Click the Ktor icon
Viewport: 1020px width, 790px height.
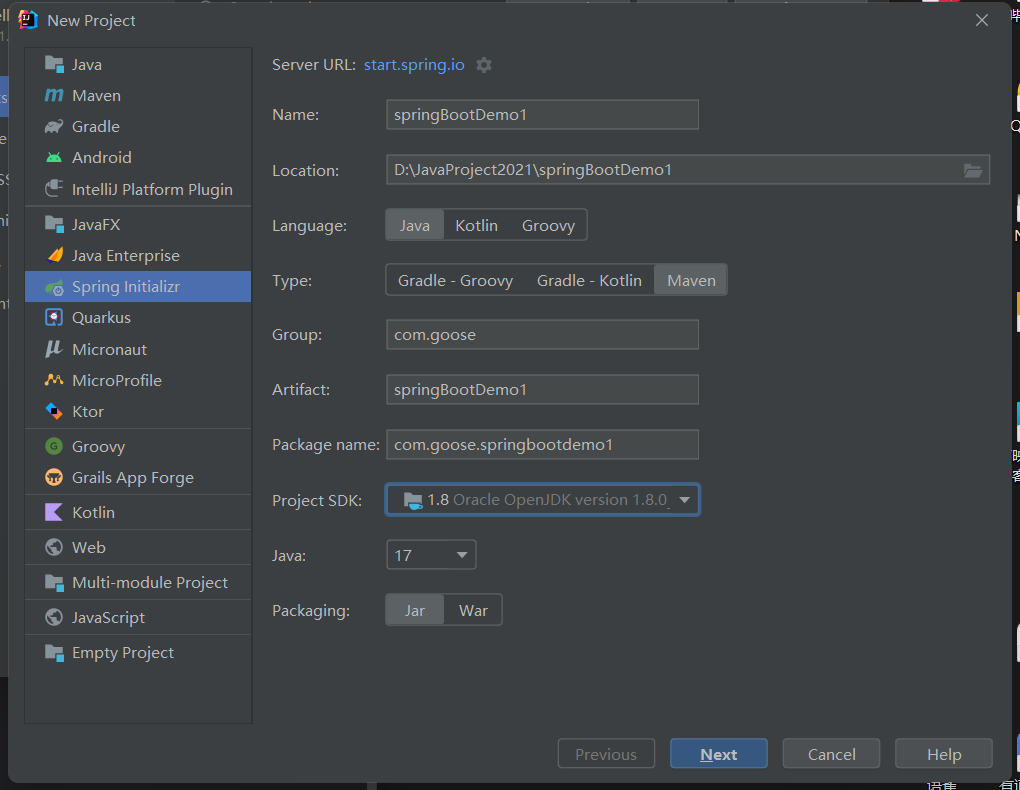[54, 411]
